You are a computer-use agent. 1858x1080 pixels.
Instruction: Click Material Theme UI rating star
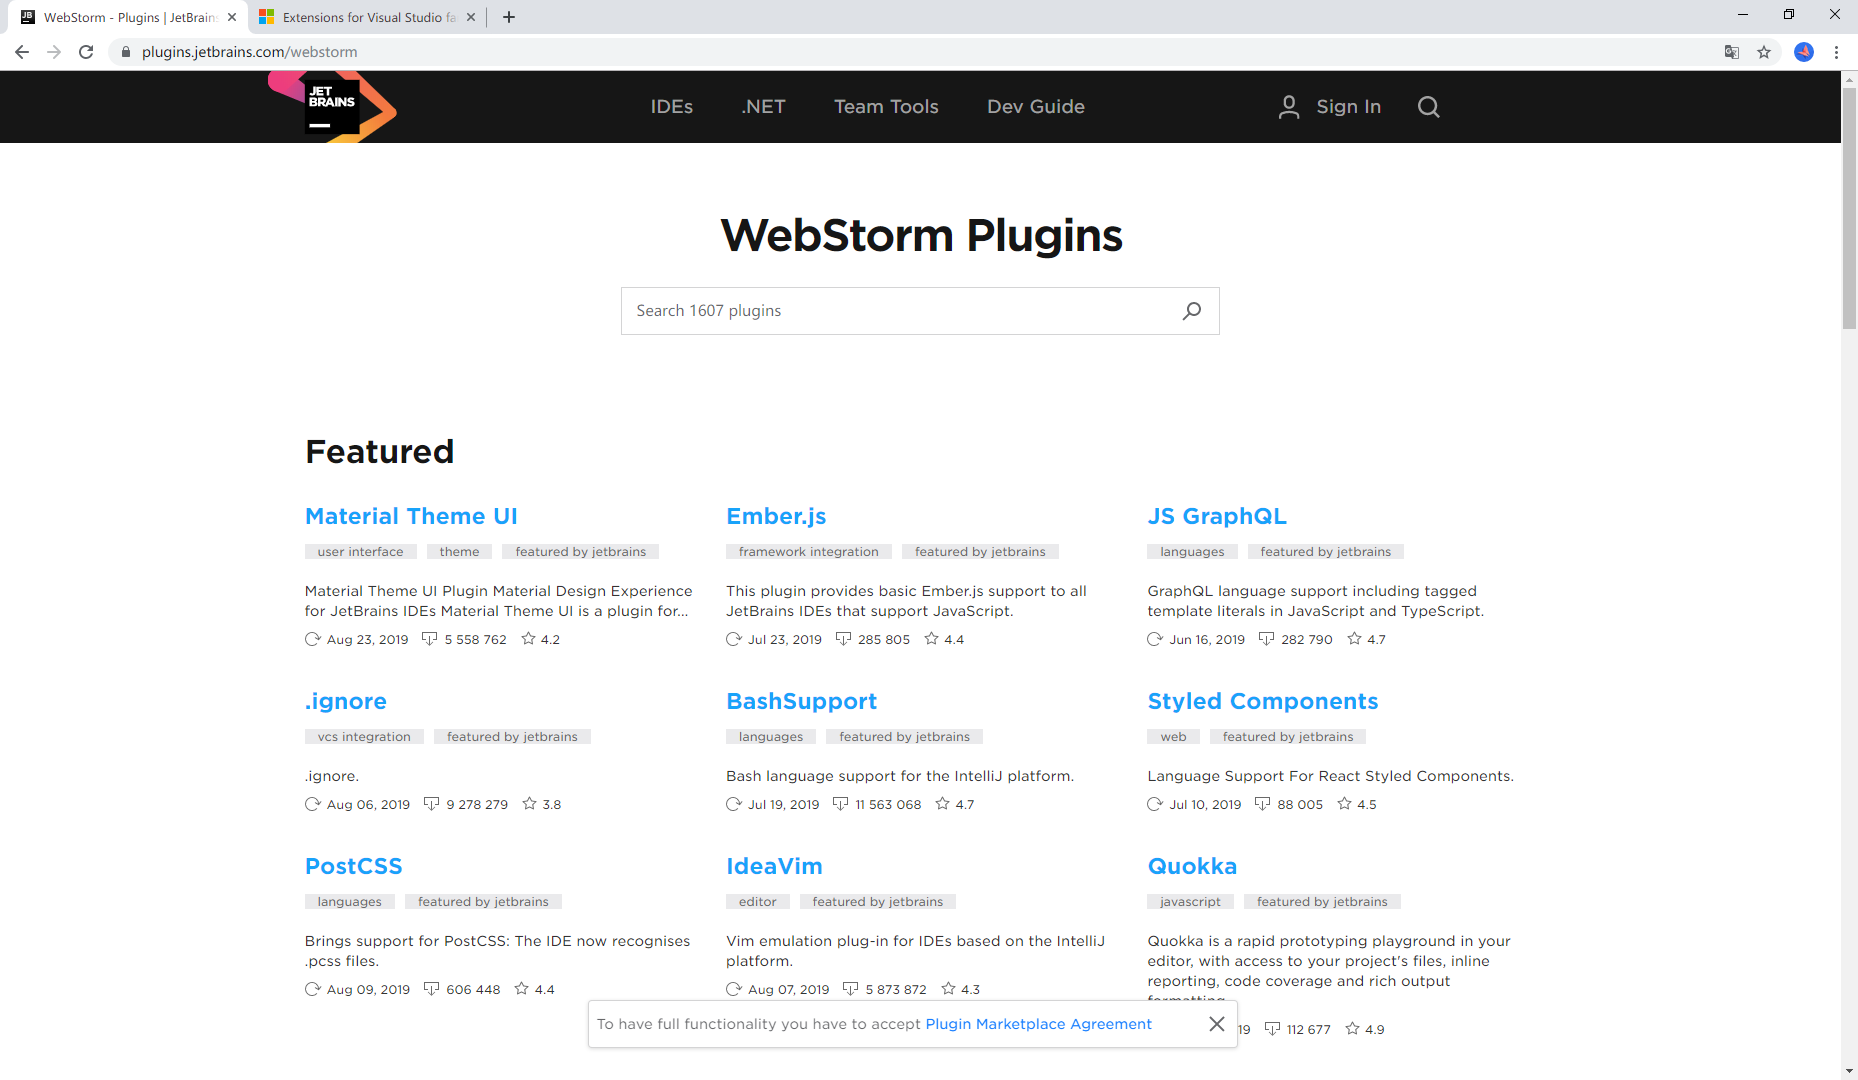[529, 639]
